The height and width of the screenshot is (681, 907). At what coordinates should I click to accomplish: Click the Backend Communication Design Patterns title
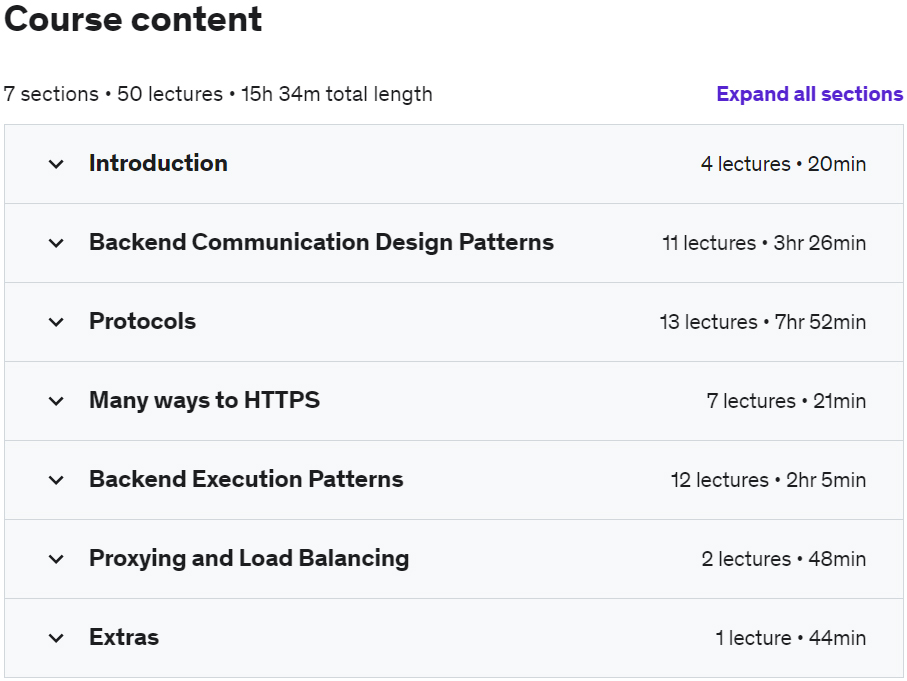point(321,242)
